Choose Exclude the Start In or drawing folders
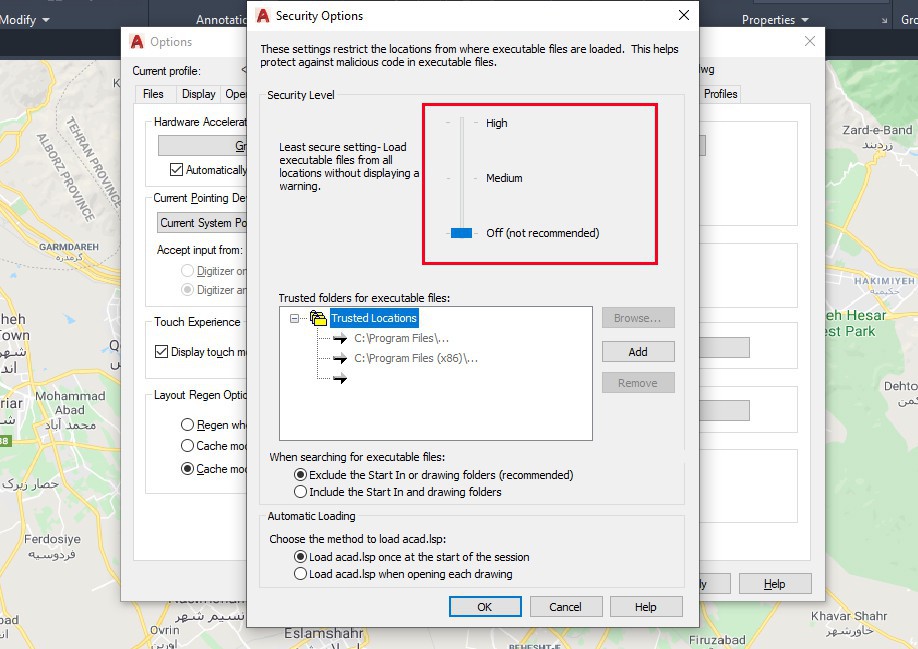Screen dimensions: 918x649 (300, 475)
